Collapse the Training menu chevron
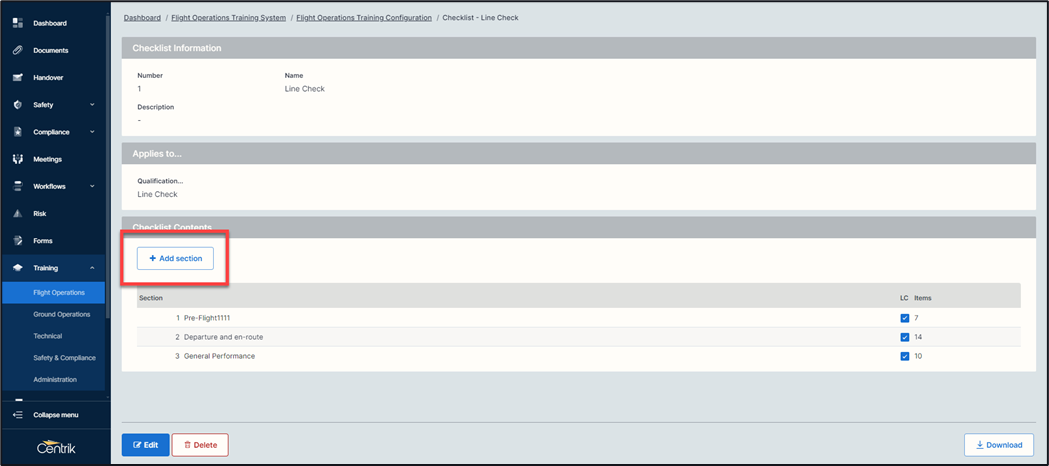The width and height of the screenshot is (1049, 466). 92,268
